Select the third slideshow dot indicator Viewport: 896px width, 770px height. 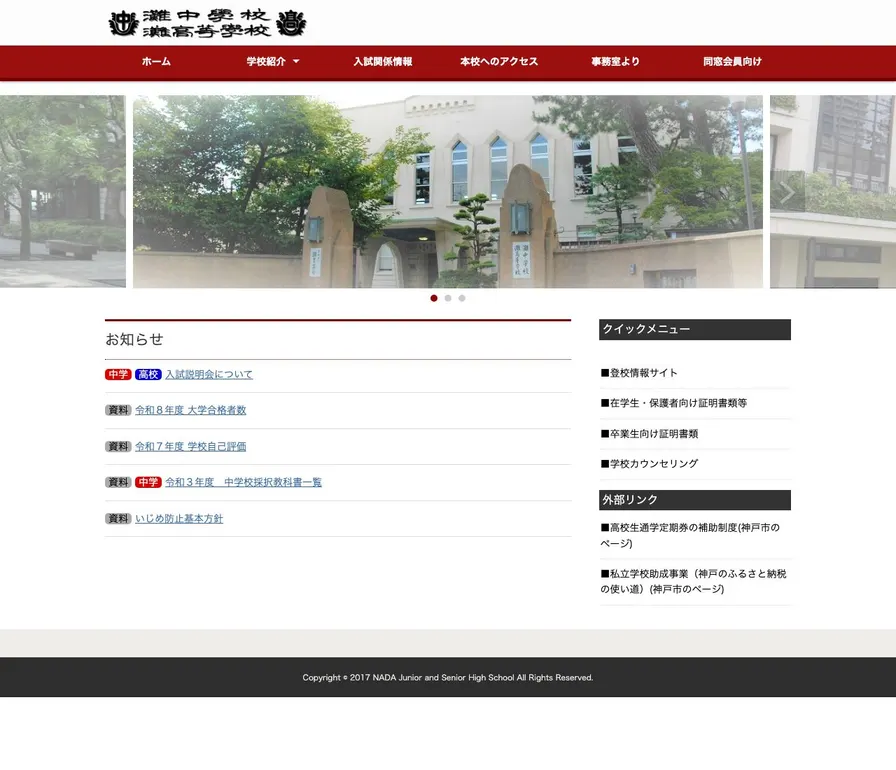pyautogui.click(x=462, y=298)
